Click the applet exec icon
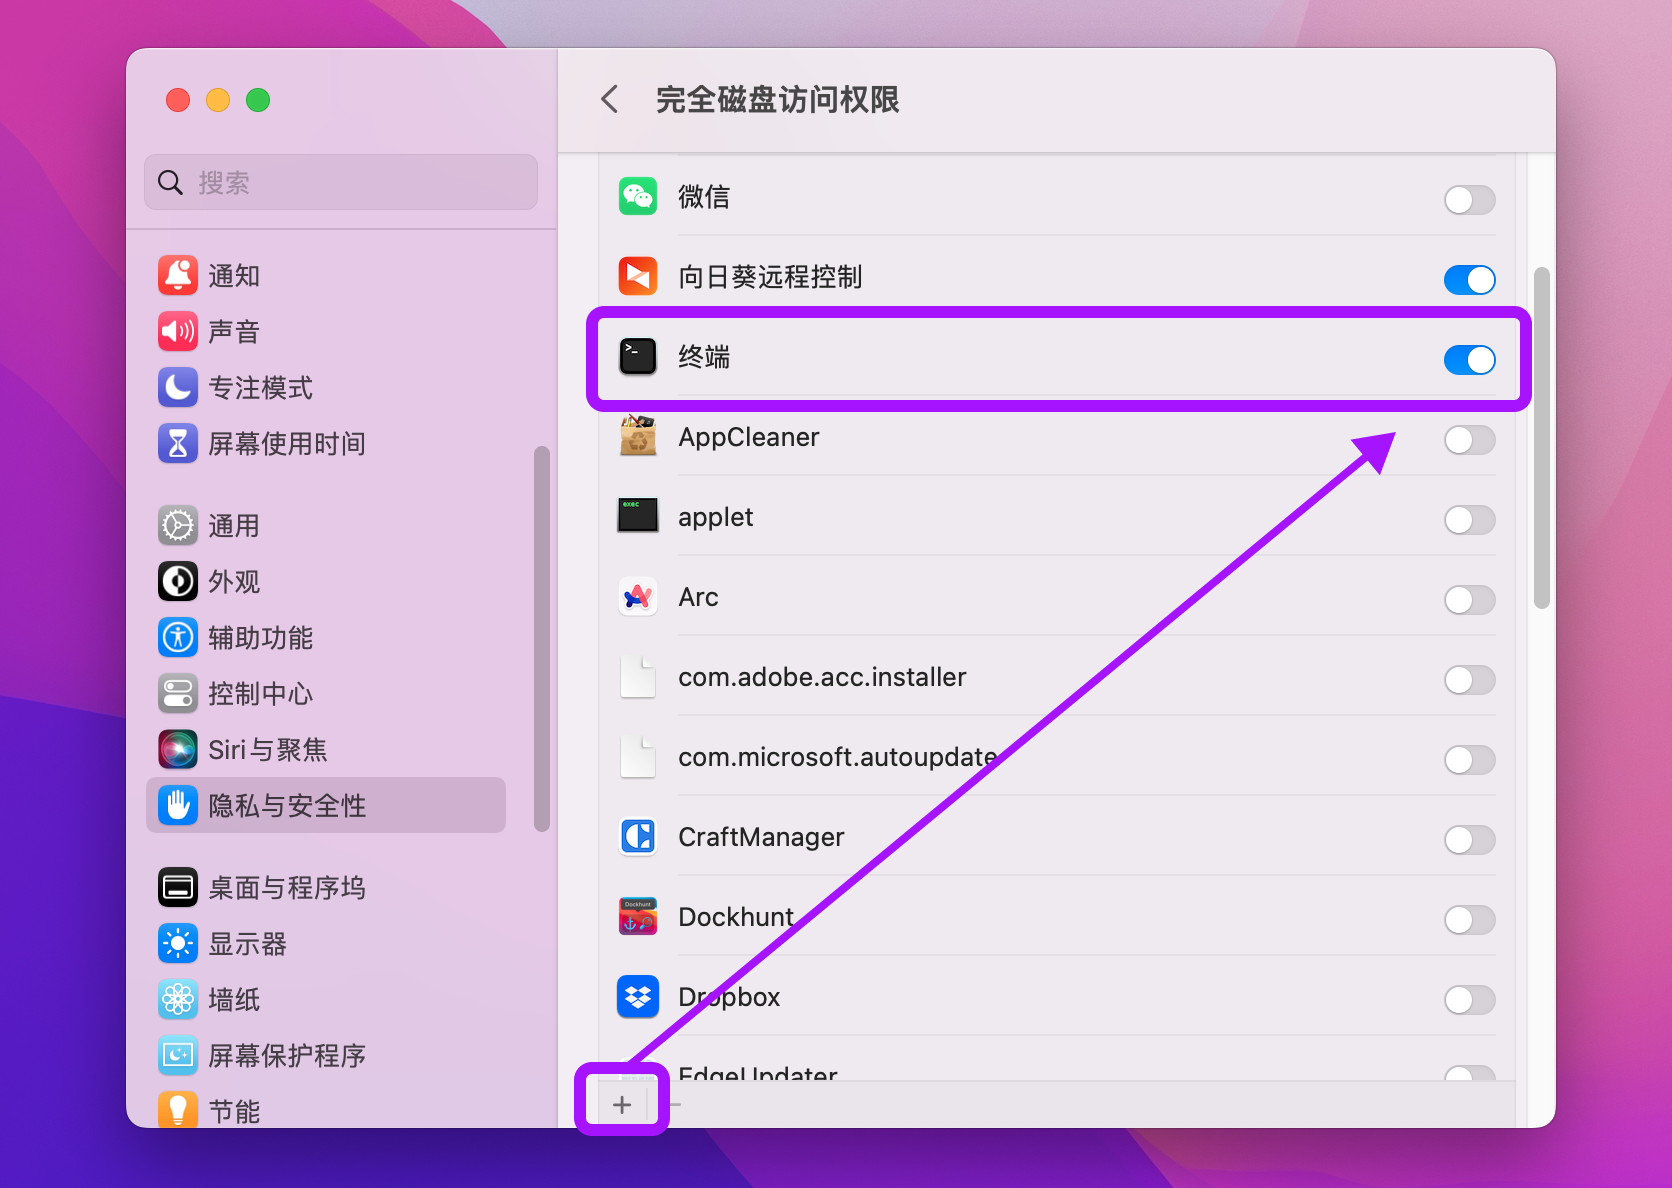1672x1188 pixels. [x=638, y=516]
